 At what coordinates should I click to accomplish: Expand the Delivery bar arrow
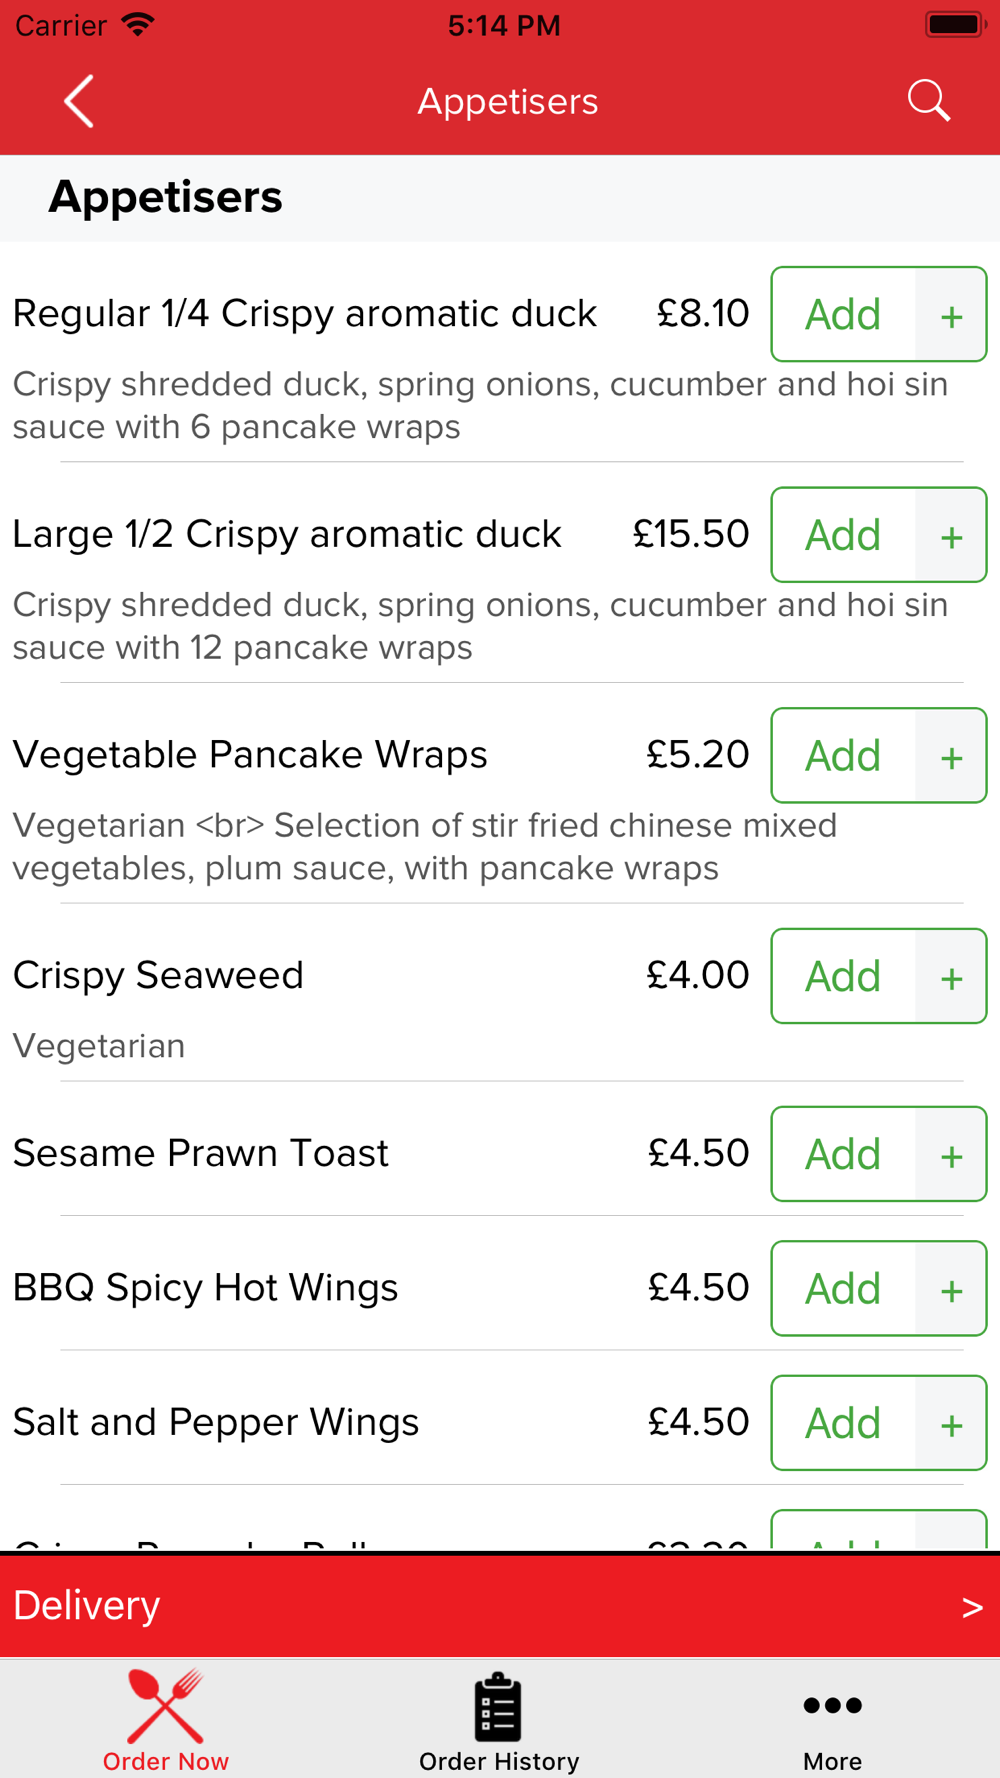pyautogui.click(x=971, y=1607)
